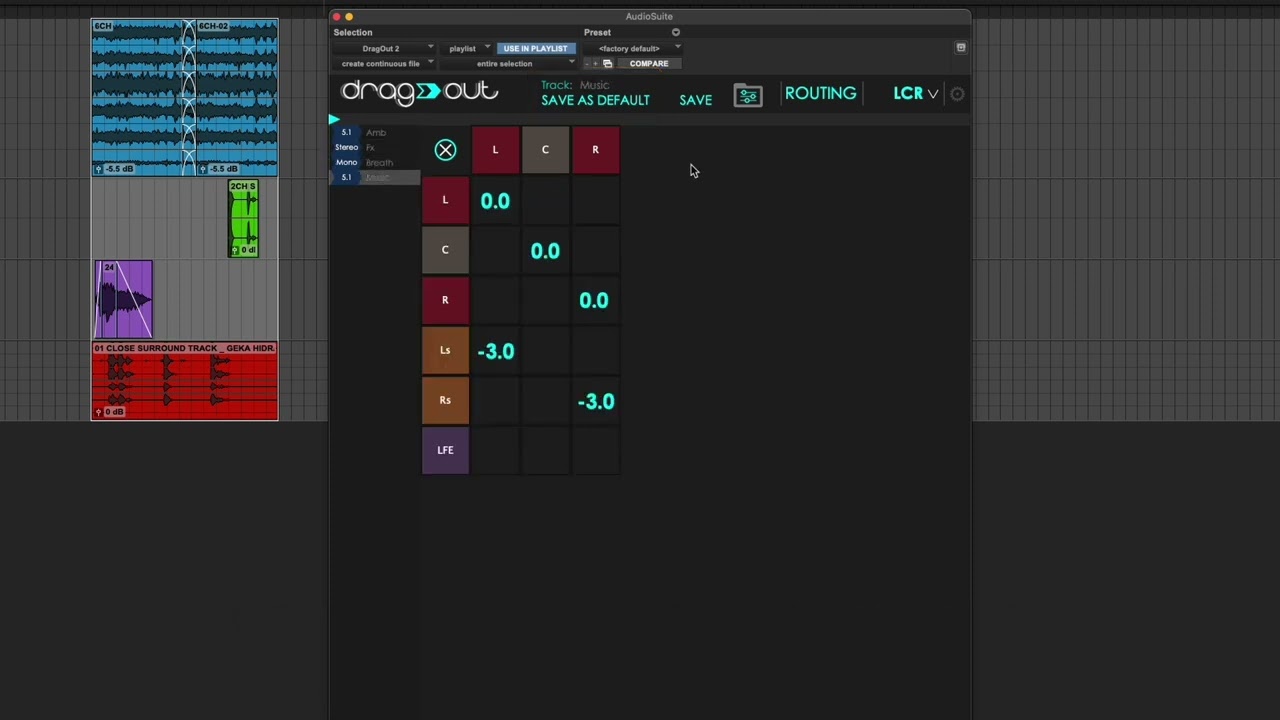This screenshot has width=1280, height=720.
Task: Select the green 2CH S clip
Action: tap(244, 219)
